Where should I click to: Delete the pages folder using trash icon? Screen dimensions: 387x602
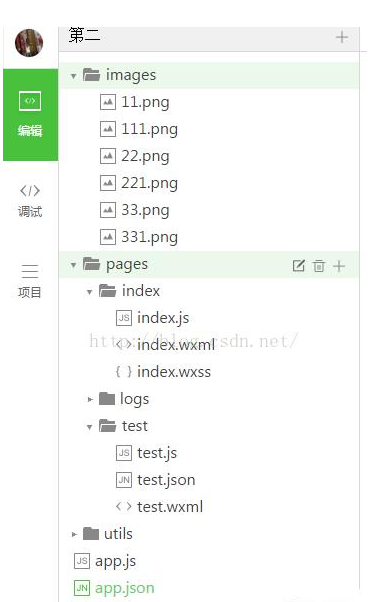pyautogui.click(x=319, y=266)
